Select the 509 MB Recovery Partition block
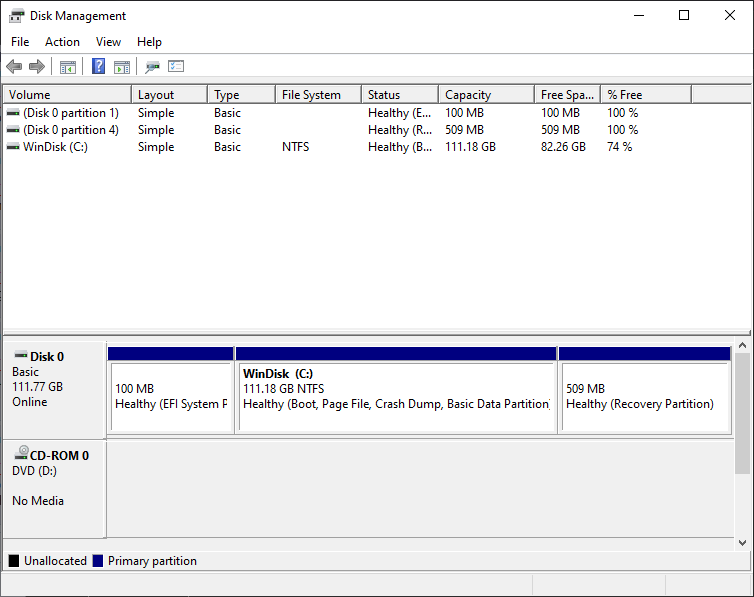This screenshot has width=754, height=597. tap(645, 390)
